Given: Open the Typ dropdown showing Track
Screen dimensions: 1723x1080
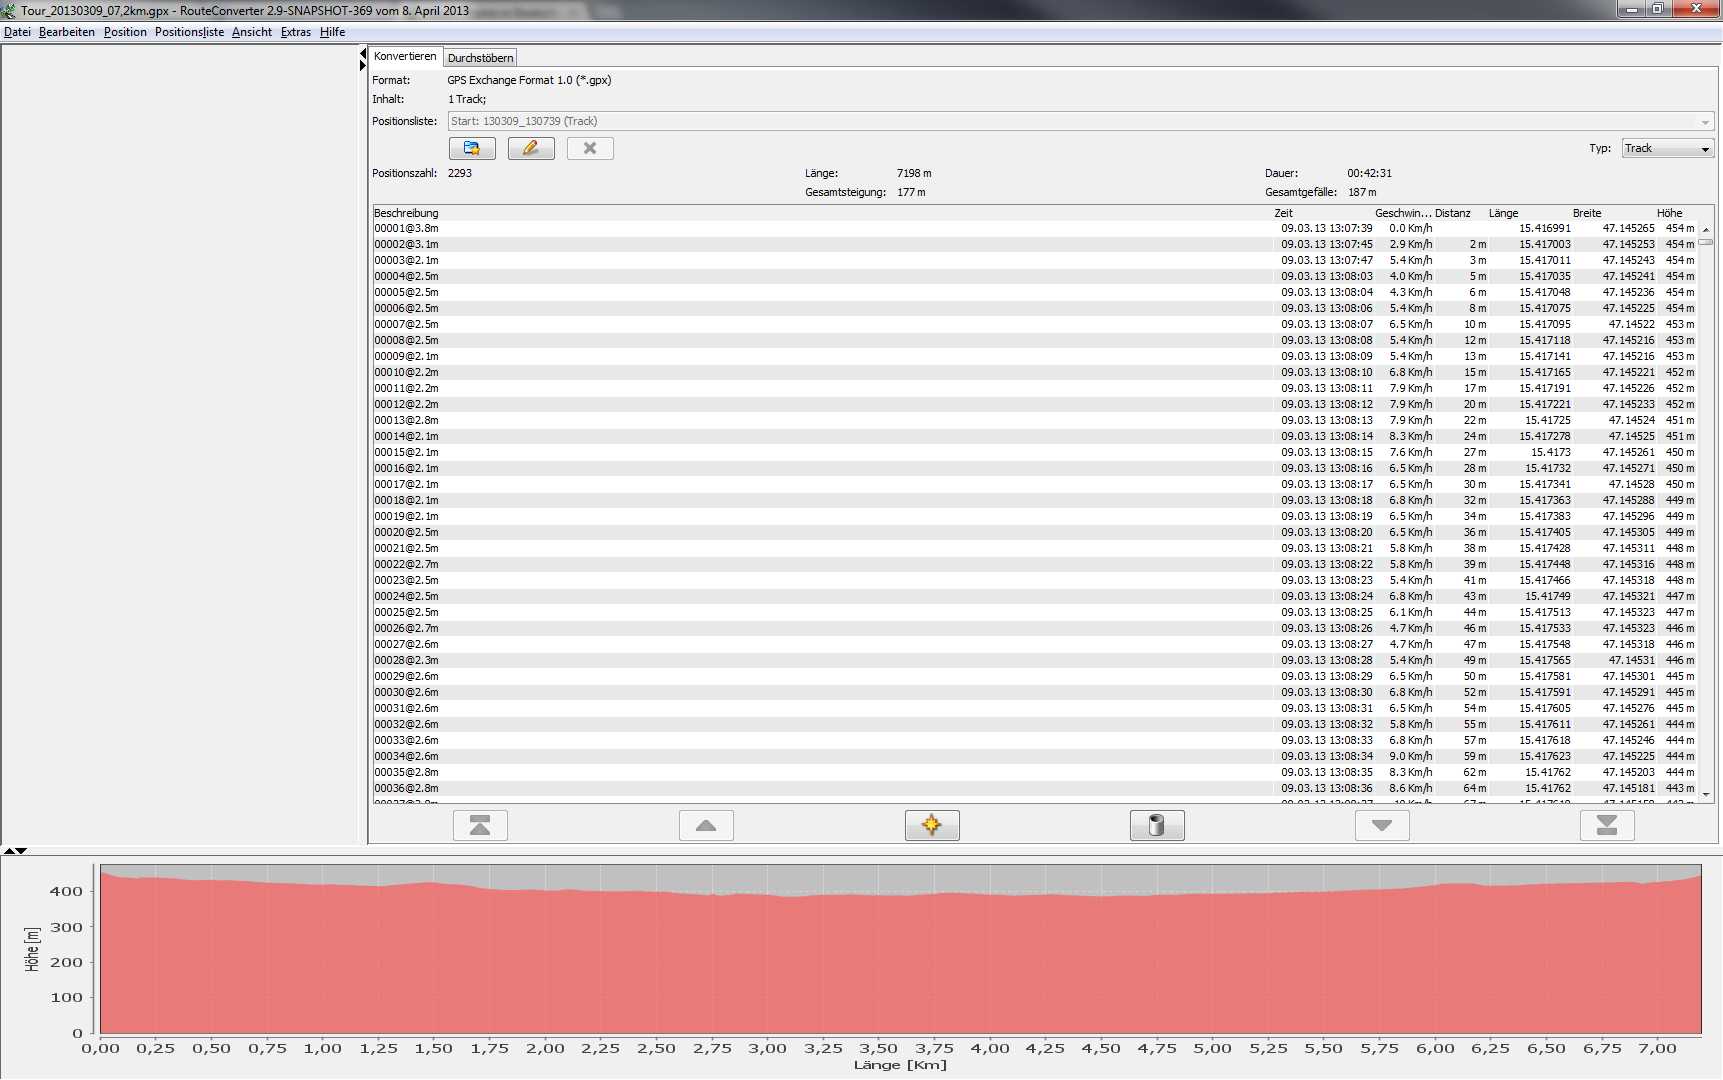Looking at the screenshot, I should [x=1667, y=149].
